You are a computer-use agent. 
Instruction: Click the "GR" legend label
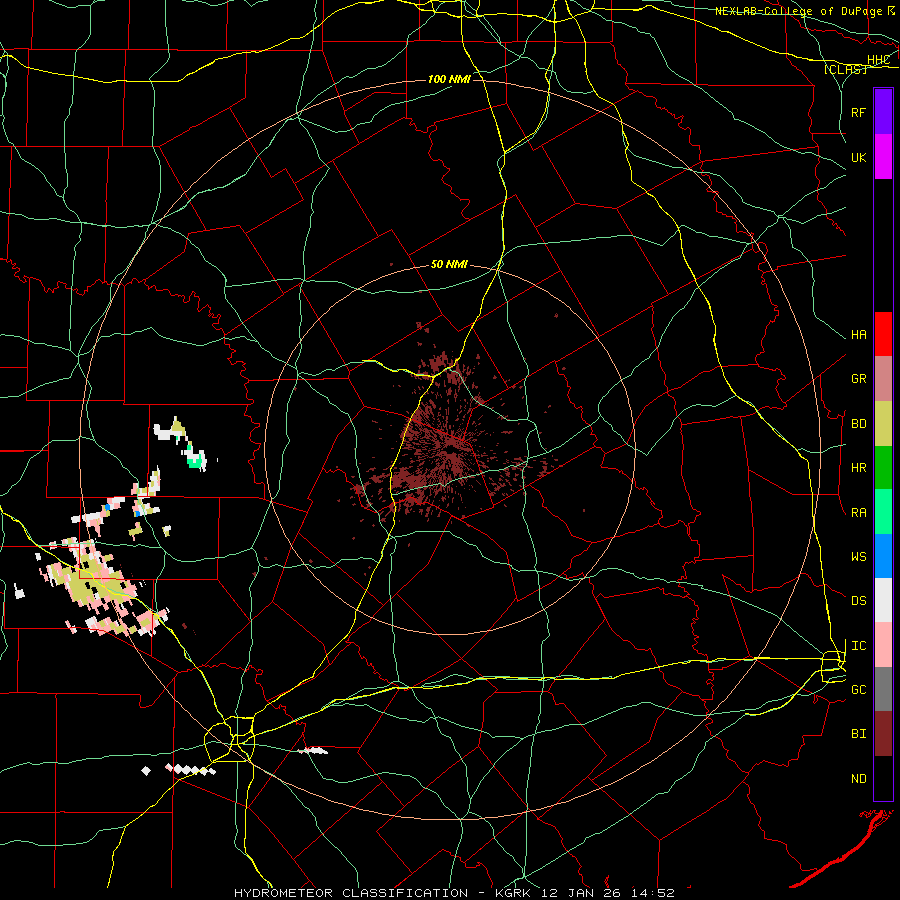coord(858,379)
